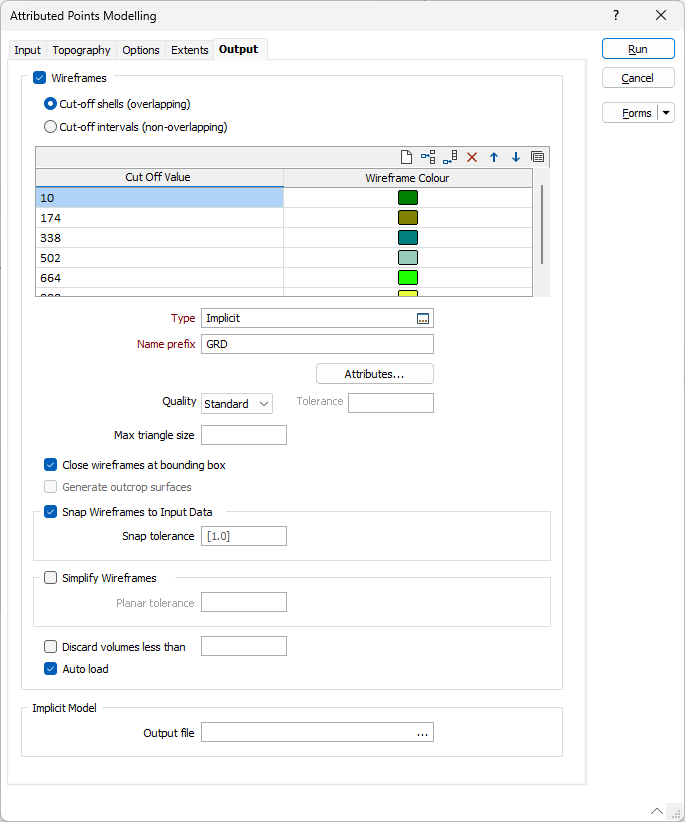685x822 pixels.
Task: Switch to the Extents tab
Action: point(190,50)
